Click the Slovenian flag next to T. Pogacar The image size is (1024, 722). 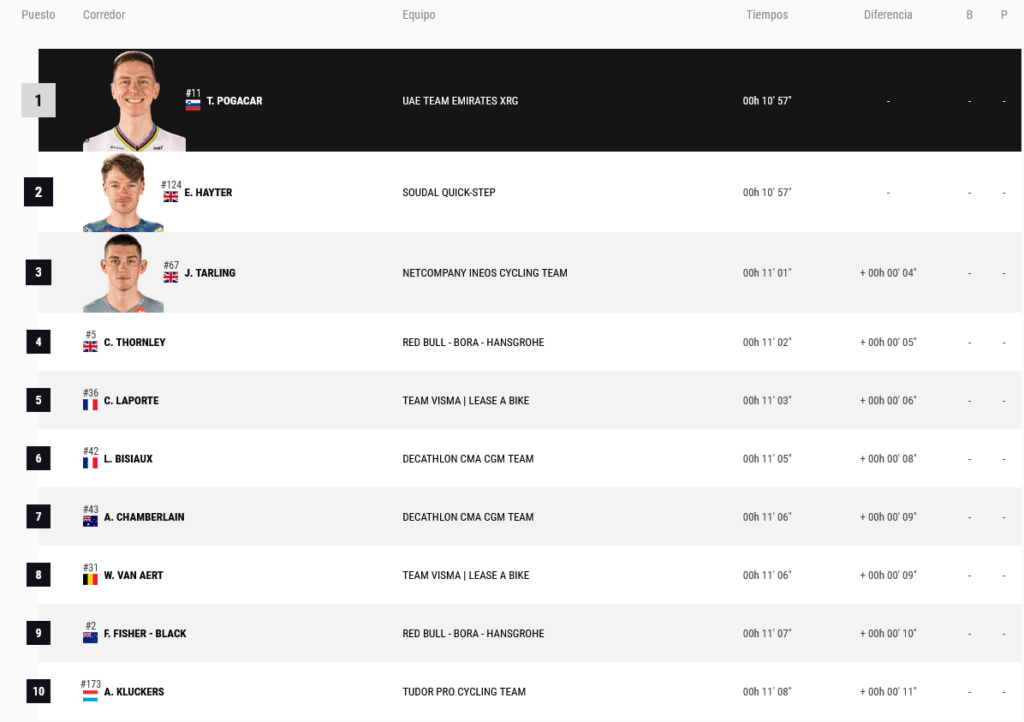(193, 105)
